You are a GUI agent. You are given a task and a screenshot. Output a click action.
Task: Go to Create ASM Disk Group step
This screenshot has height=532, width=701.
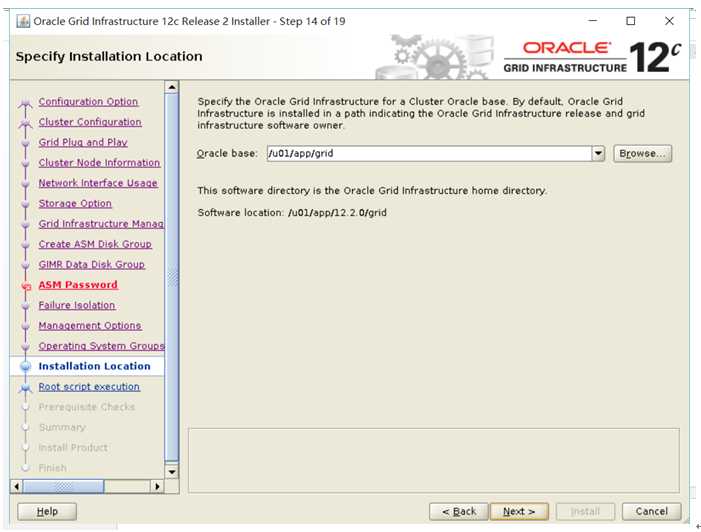click(x=95, y=244)
